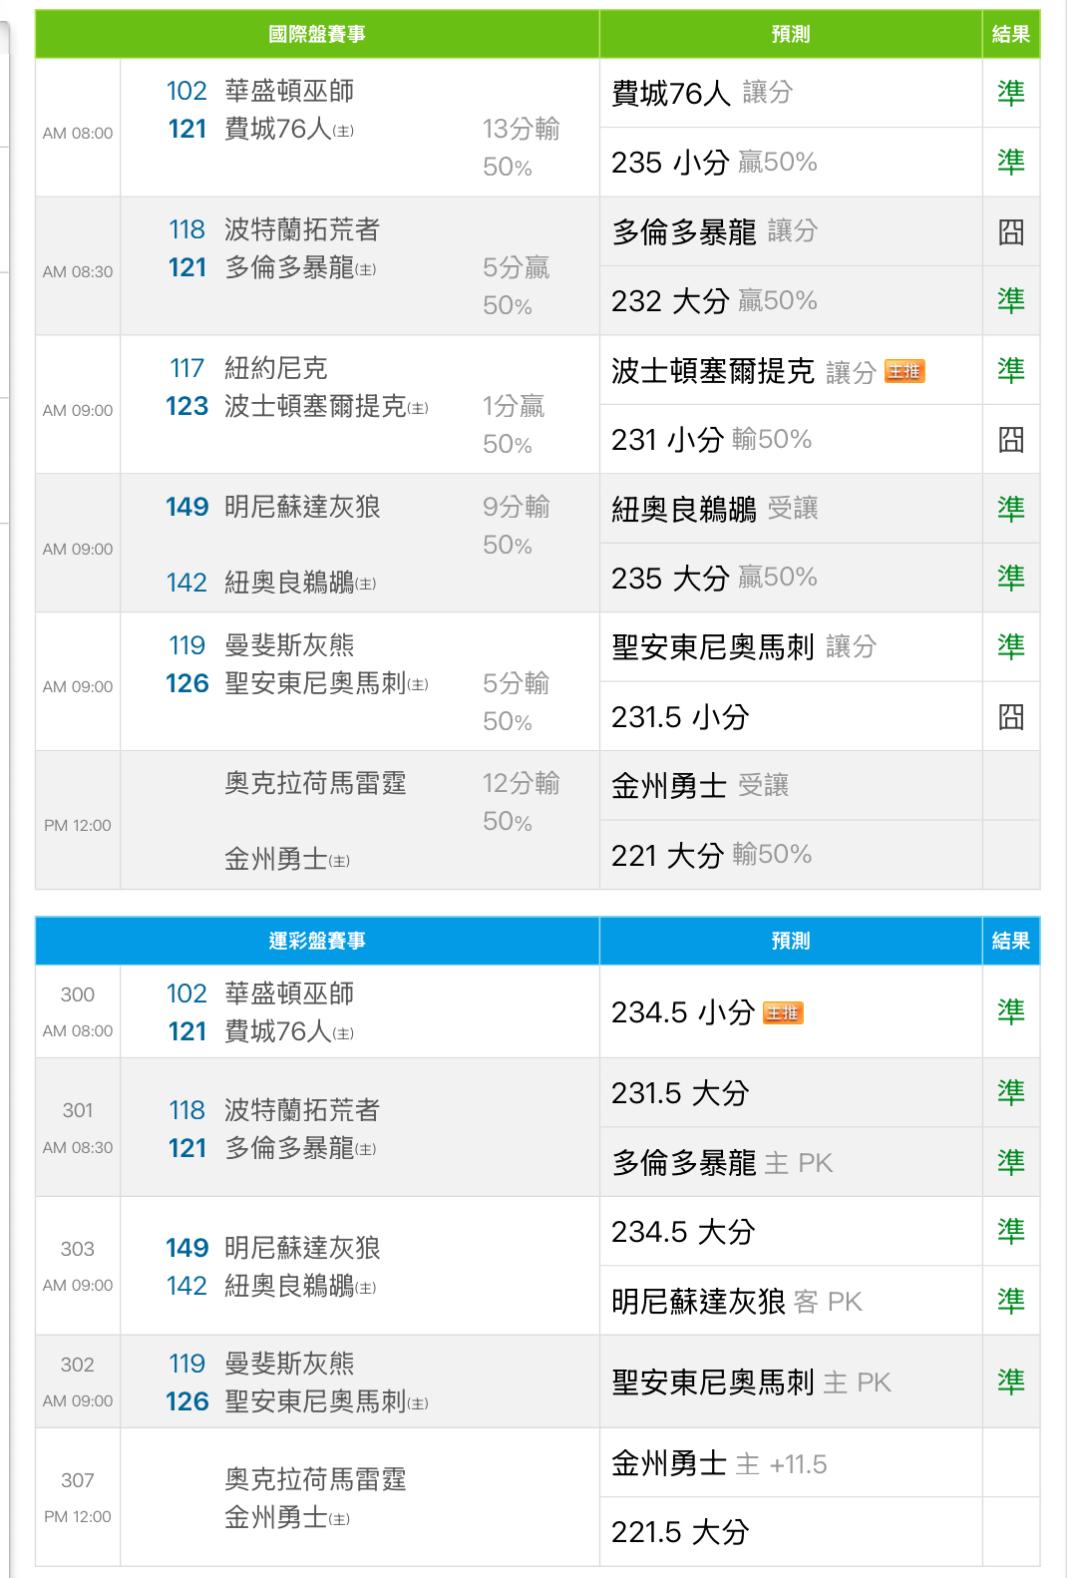Screen dimensions: 1080x1578
Task: Click the 準 result for 紐奧良鵜鶘 受讓
Action: [1010, 509]
